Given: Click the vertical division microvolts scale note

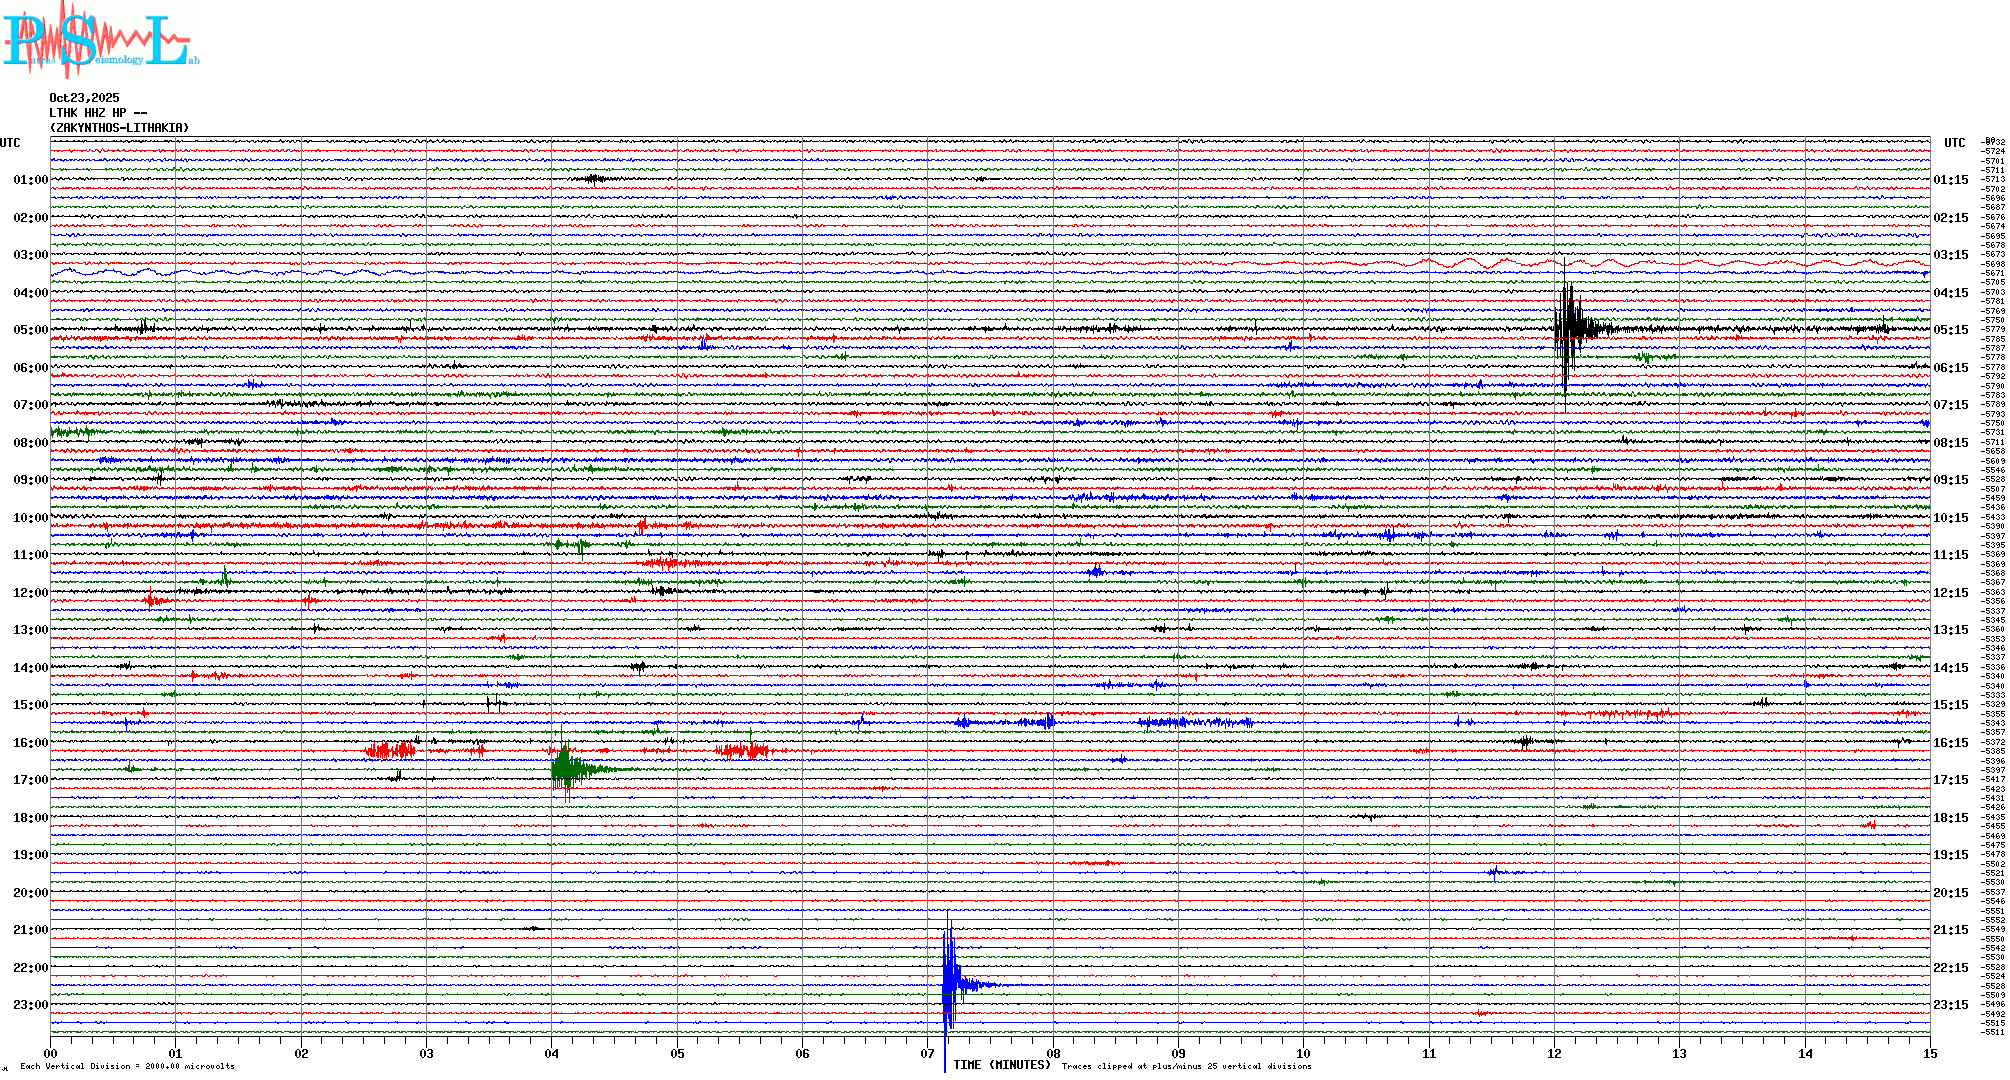Looking at the screenshot, I should (x=127, y=1066).
